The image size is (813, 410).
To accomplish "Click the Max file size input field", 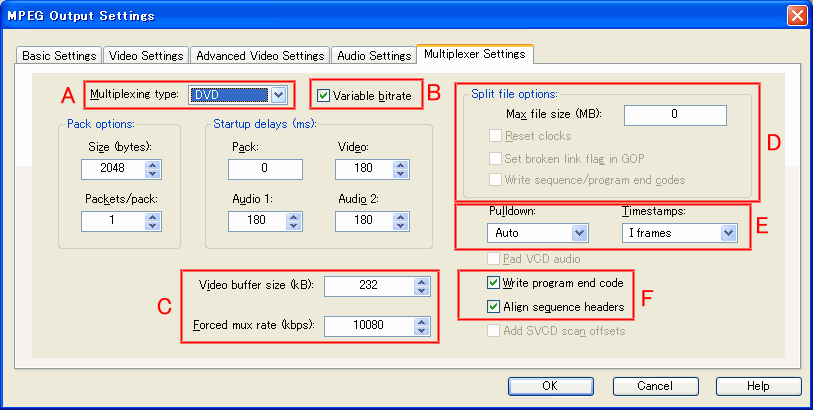I will click(675, 115).
